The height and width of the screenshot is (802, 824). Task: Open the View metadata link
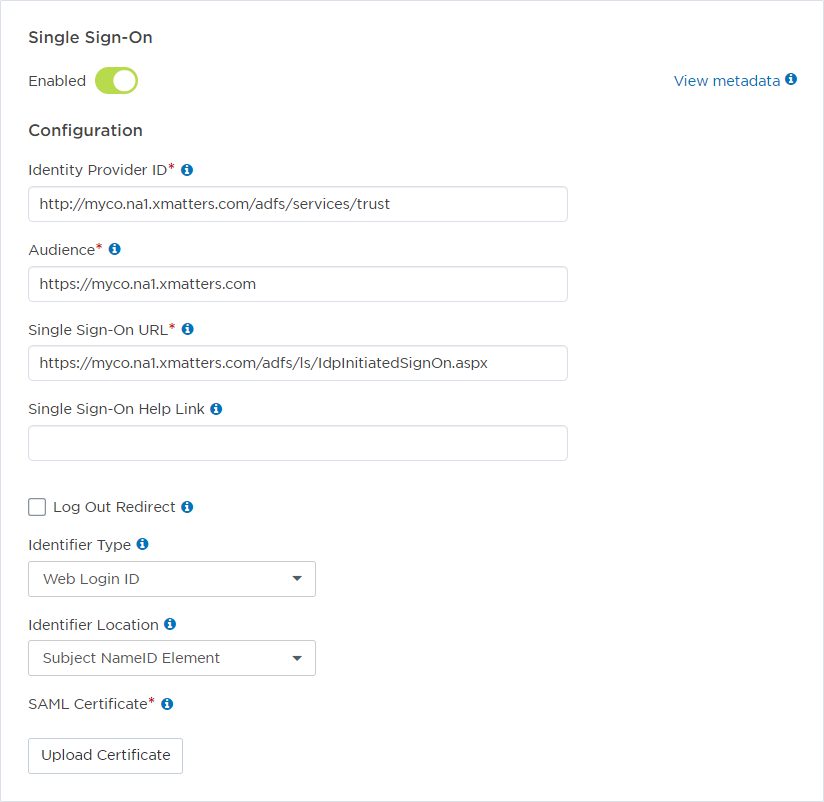click(x=726, y=81)
